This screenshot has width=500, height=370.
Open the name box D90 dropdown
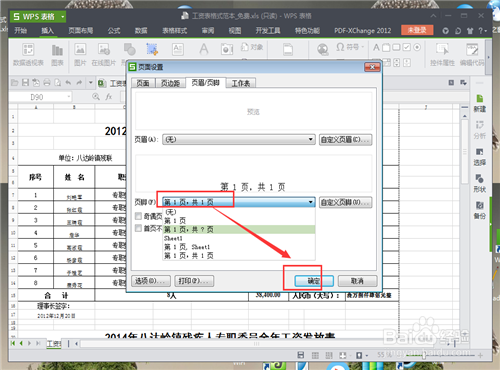coord(69,97)
